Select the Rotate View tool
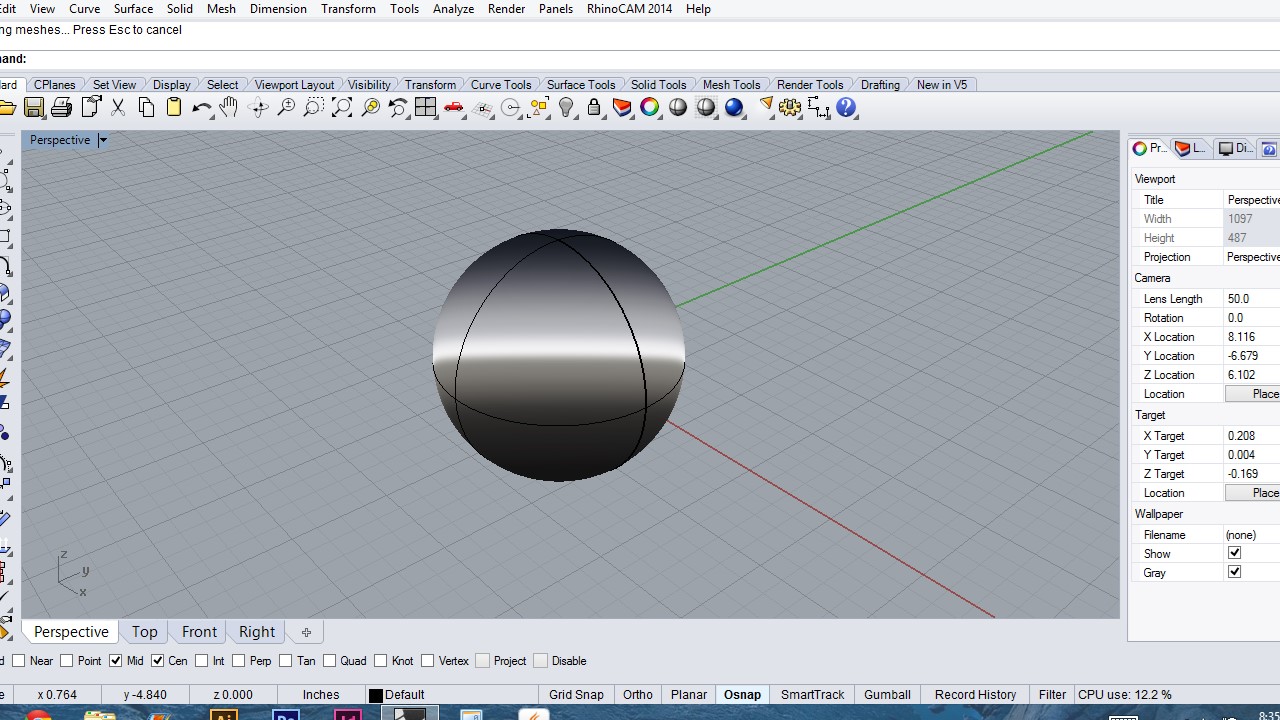 coord(258,108)
